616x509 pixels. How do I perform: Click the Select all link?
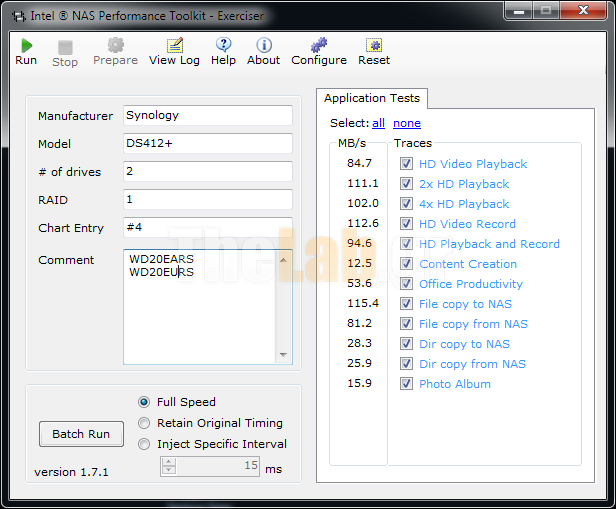[378, 123]
